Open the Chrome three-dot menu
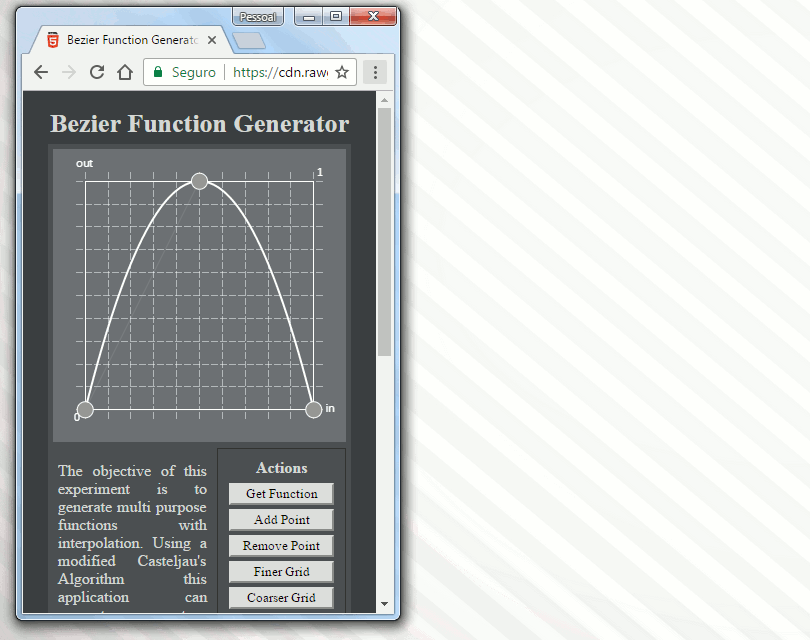This screenshot has height=640, width=810. [376, 72]
